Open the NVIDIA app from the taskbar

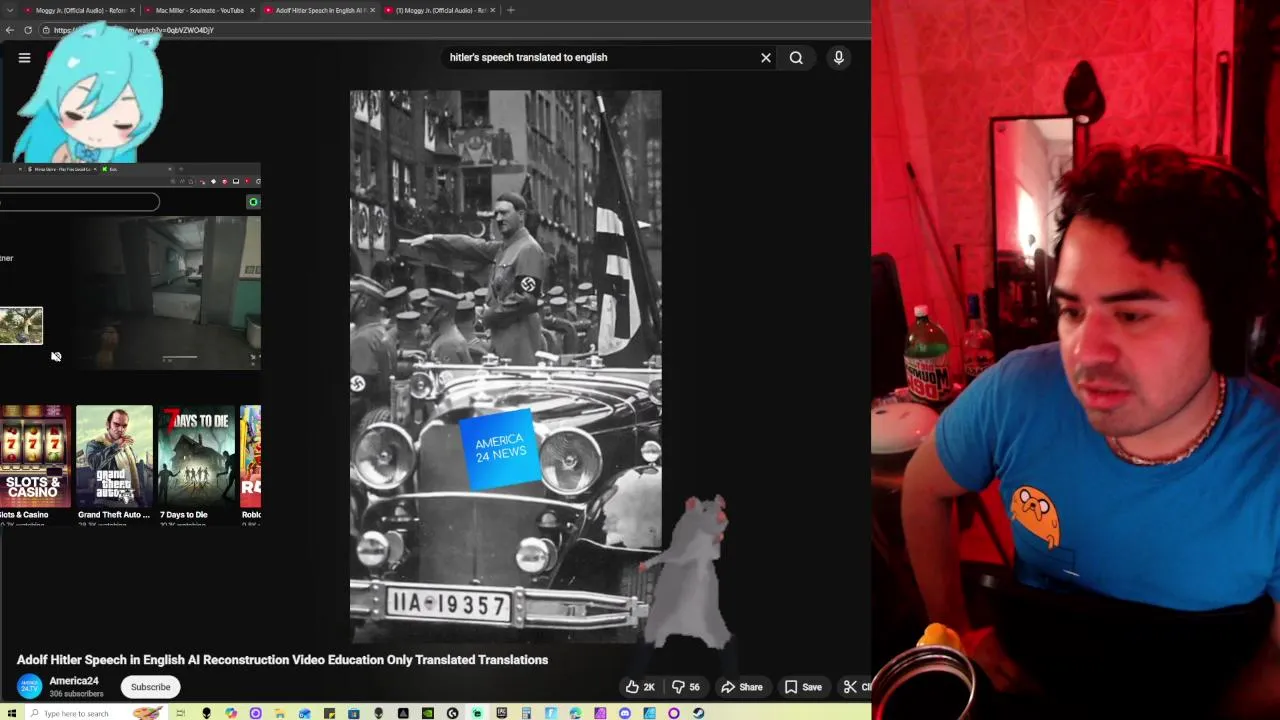(428, 713)
